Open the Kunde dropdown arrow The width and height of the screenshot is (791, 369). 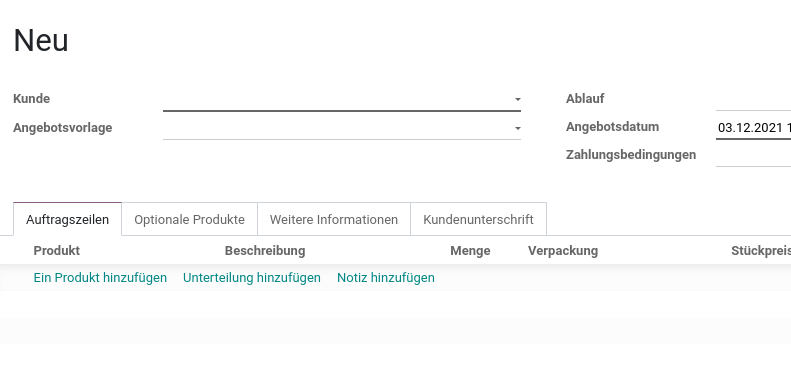tap(518, 99)
